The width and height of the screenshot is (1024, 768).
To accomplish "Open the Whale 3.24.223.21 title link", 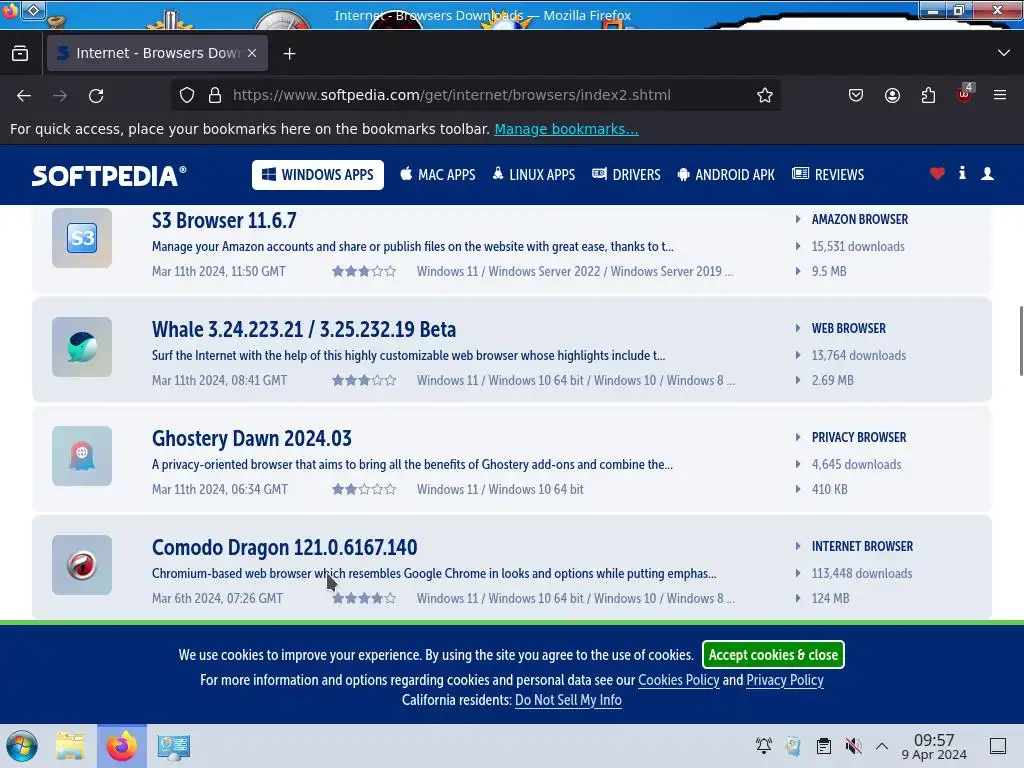I will pyautogui.click(x=304, y=330).
